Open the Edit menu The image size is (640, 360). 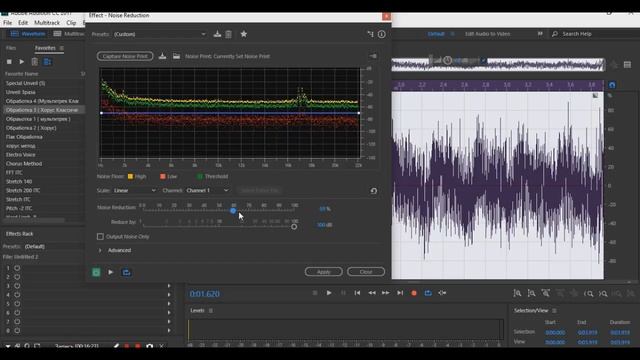23,23
